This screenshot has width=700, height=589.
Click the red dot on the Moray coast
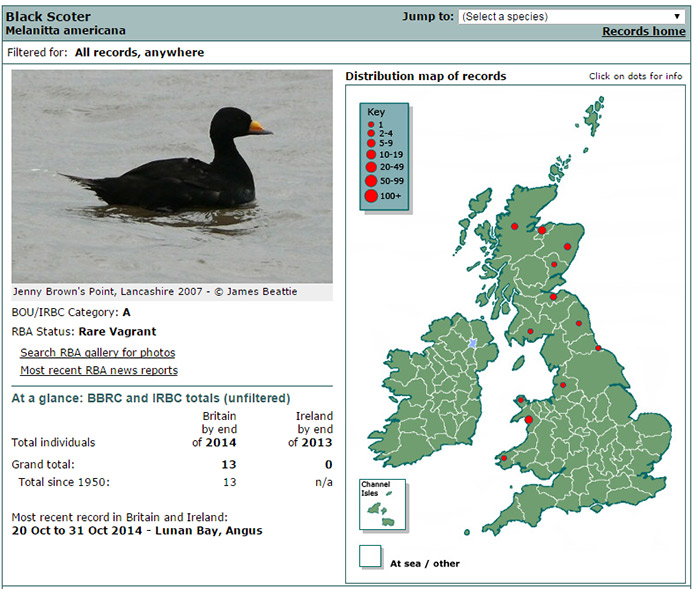tap(542, 230)
